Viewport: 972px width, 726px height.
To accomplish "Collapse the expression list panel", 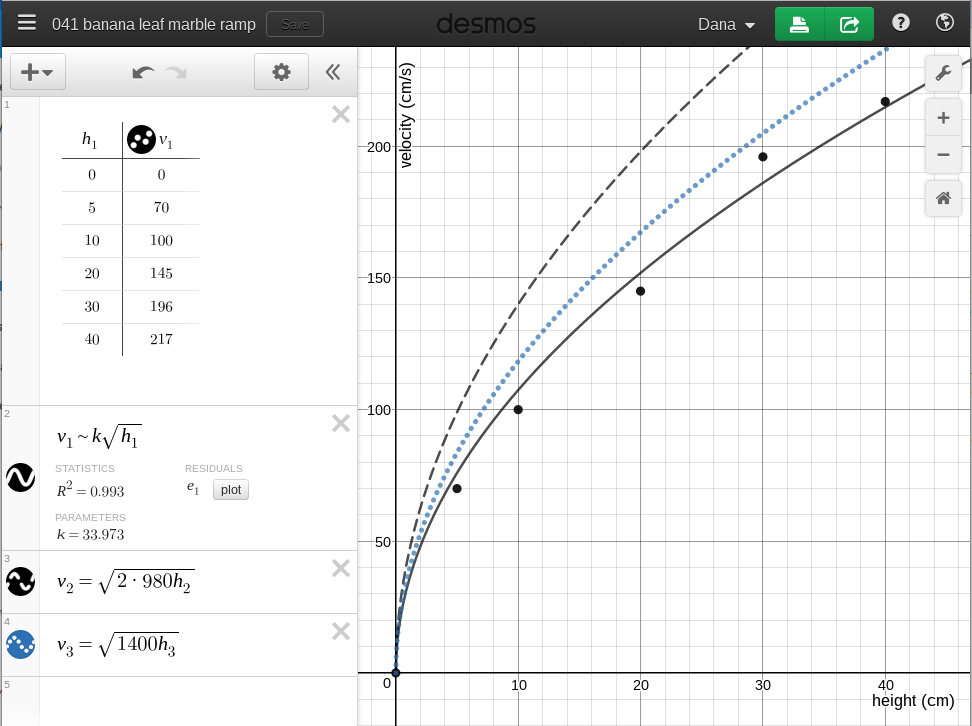I will [x=333, y=72].
